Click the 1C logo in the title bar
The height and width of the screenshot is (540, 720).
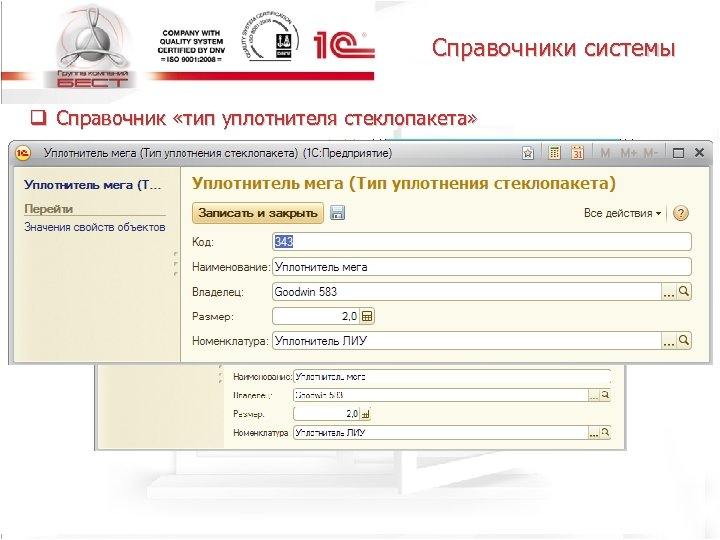[22, 153]
